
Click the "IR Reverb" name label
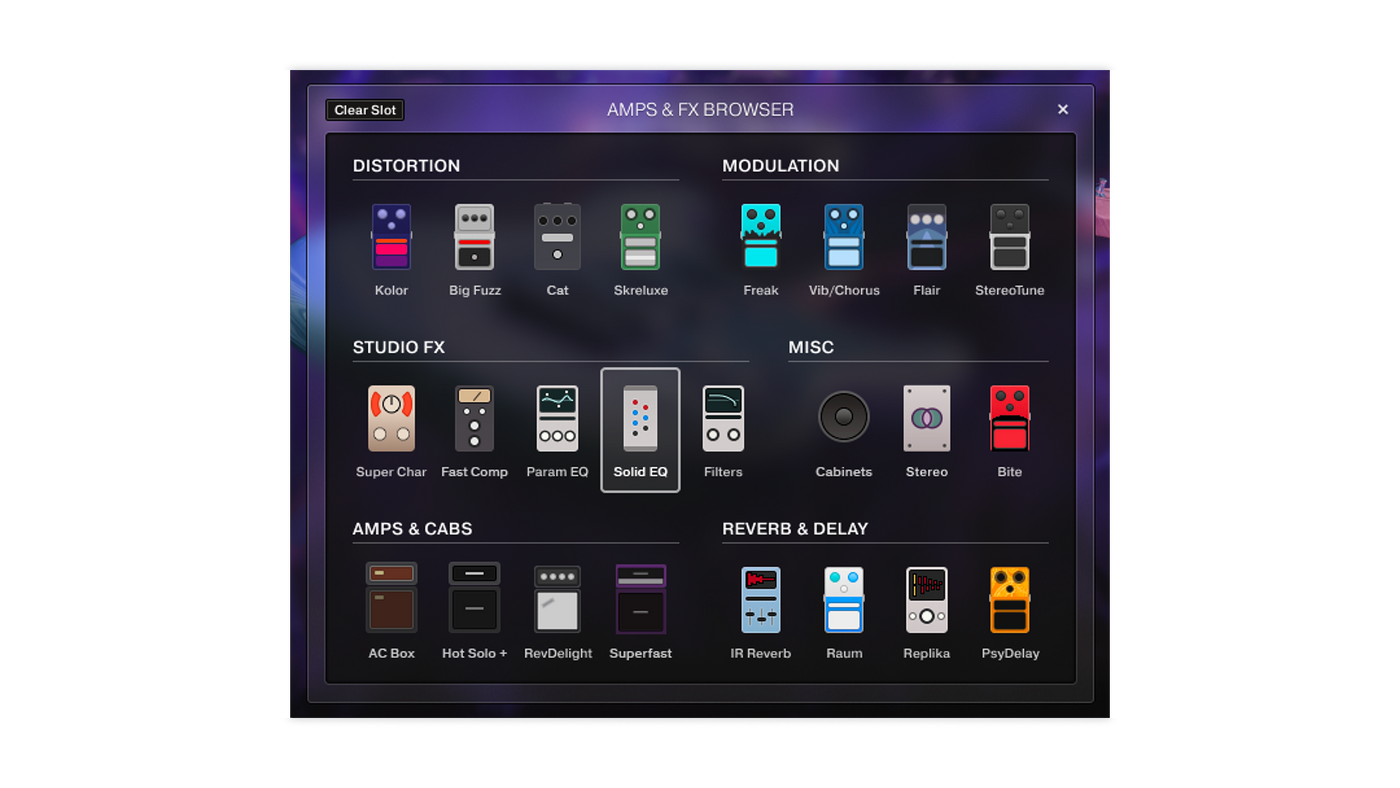point(761,654)
